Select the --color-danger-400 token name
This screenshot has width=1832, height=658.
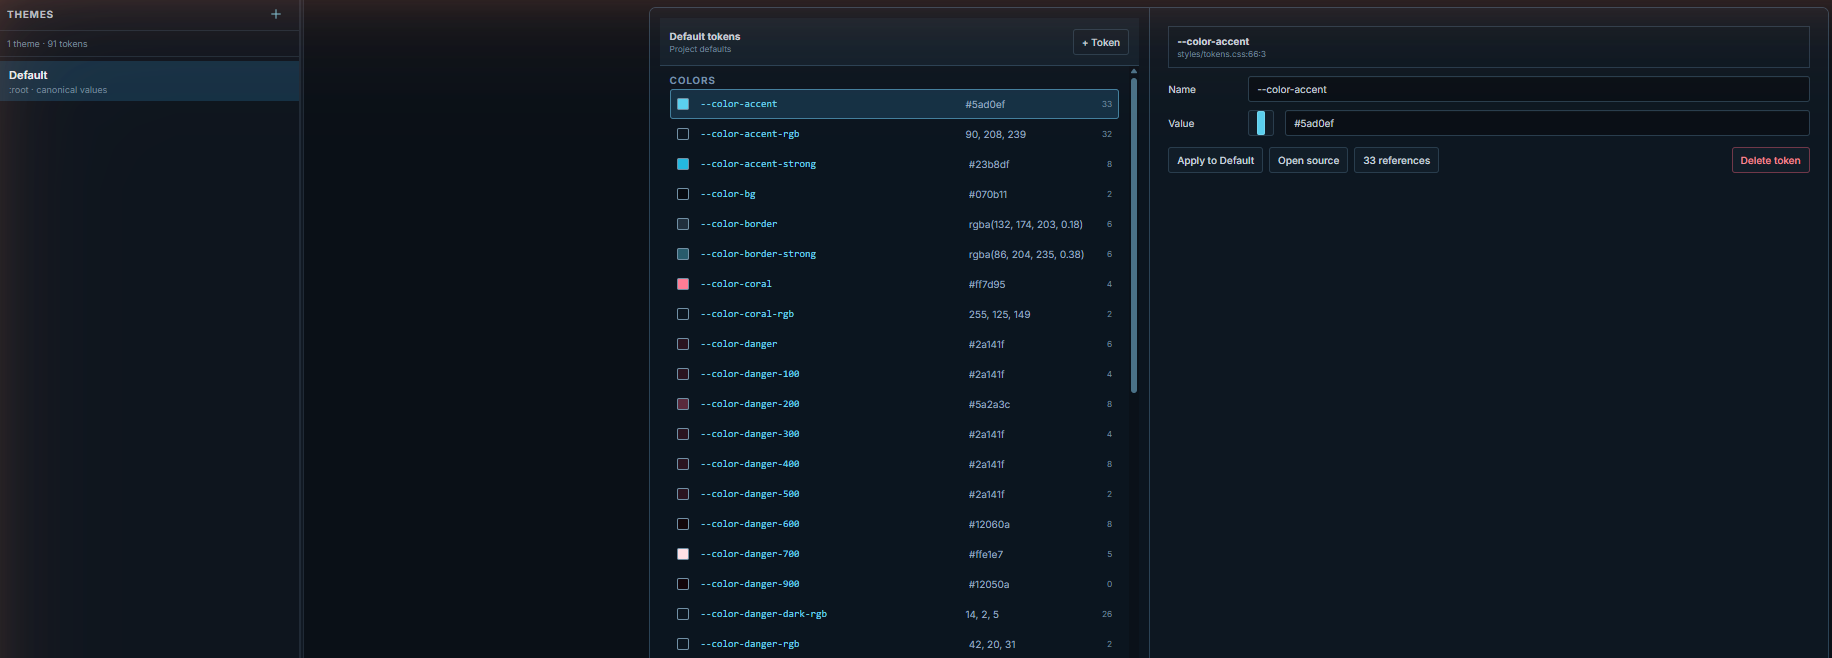tap(750, 464)
